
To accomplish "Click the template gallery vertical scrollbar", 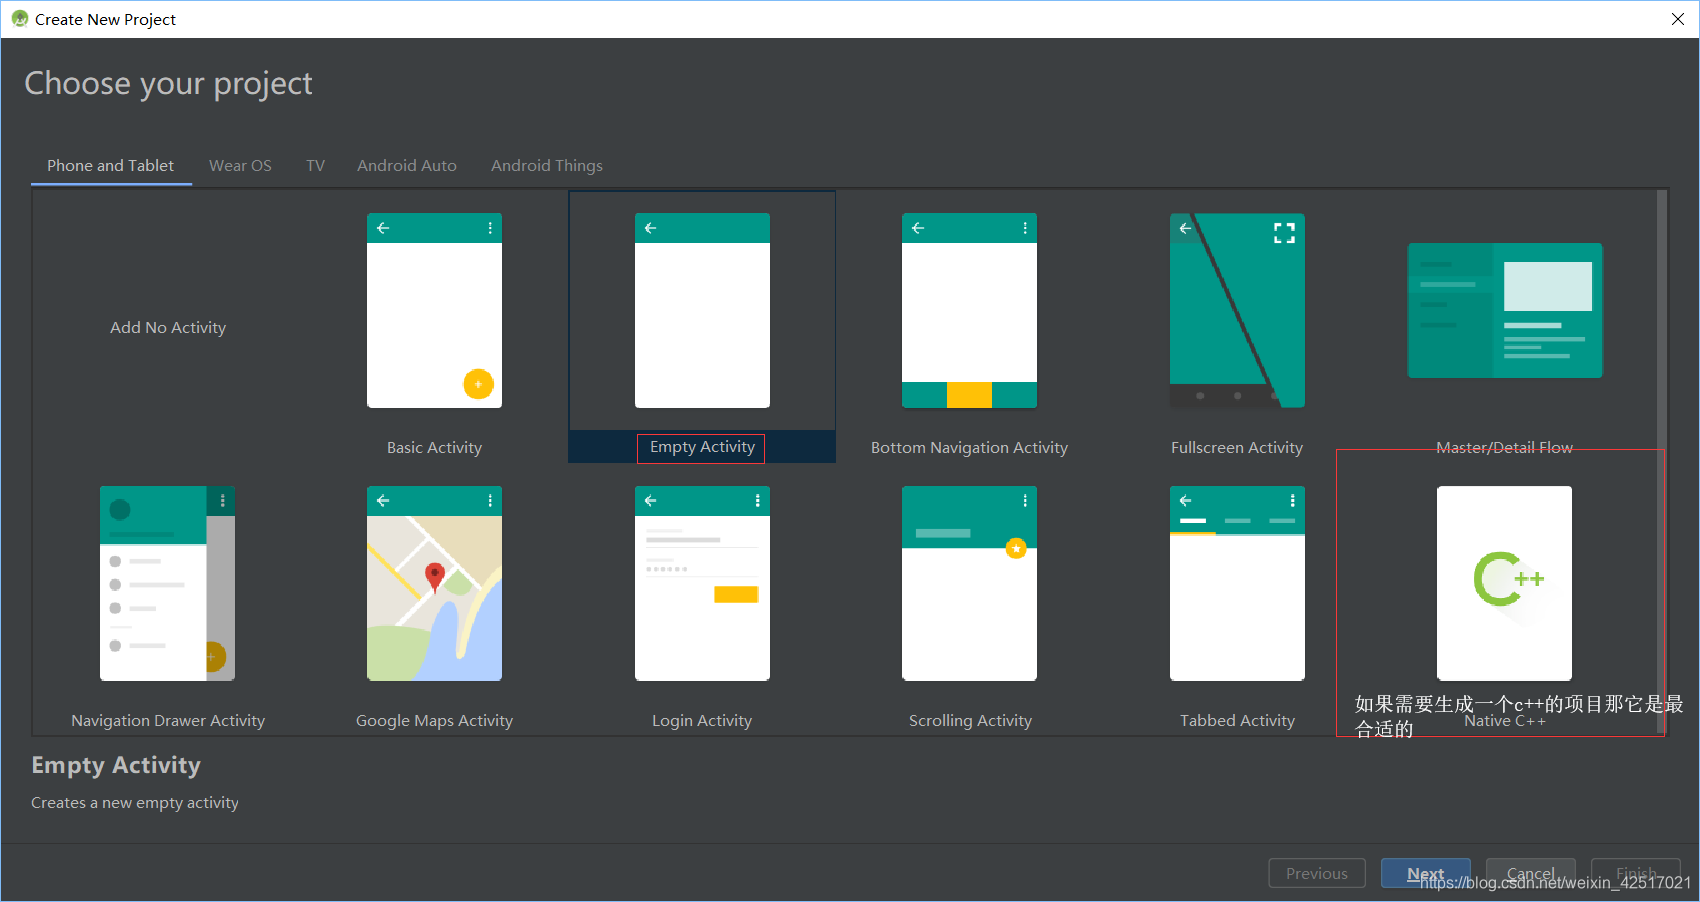I will (1662, 462).
